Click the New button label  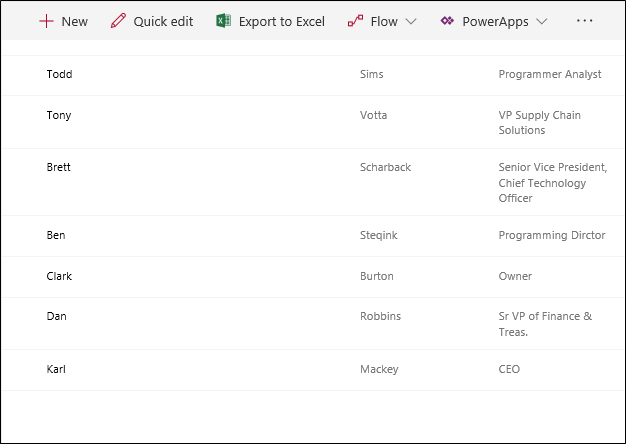pos(75,22)
